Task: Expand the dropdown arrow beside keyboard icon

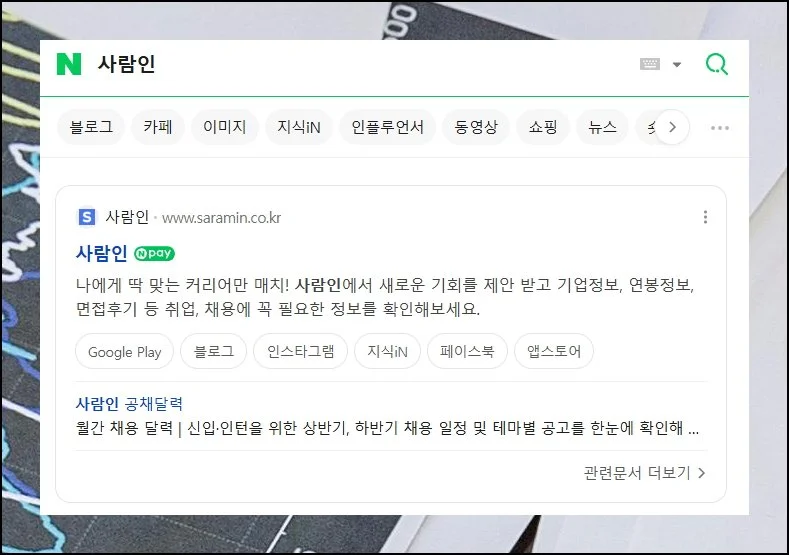Action: tap(677, 64)
